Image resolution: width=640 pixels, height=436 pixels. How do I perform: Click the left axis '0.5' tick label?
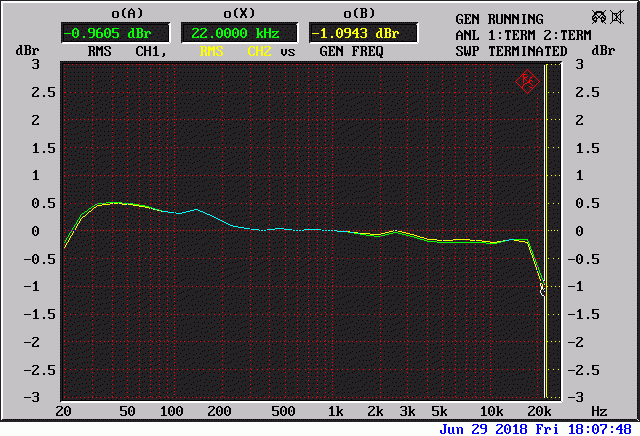(43, 203)
